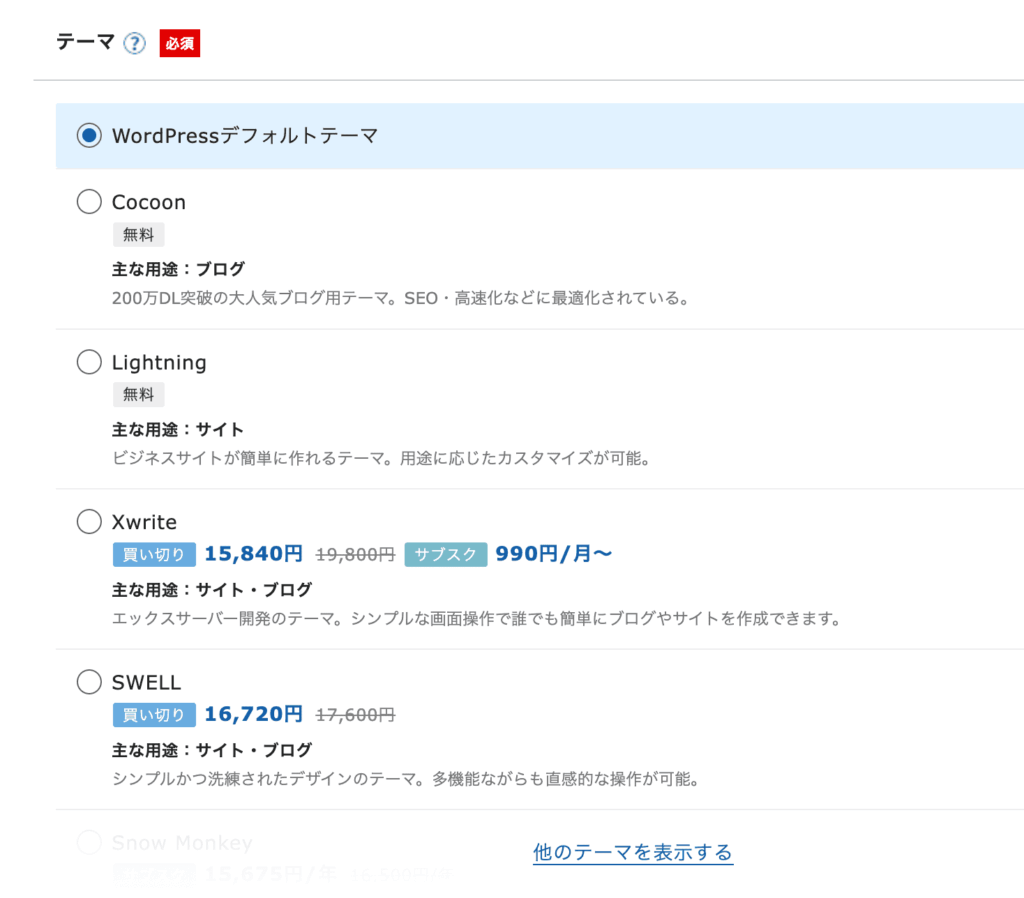
Task: Click the サブスク badge under Xwrite
Action: pos(445,554)
